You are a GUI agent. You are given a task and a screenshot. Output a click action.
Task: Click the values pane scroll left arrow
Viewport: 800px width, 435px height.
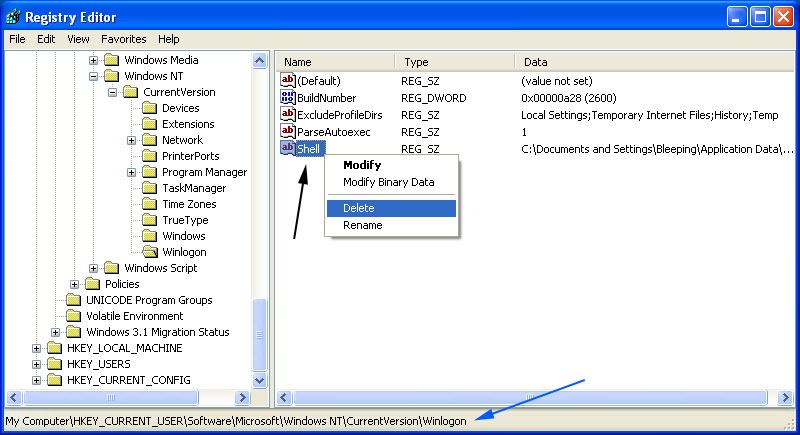[x=284, y=397]
